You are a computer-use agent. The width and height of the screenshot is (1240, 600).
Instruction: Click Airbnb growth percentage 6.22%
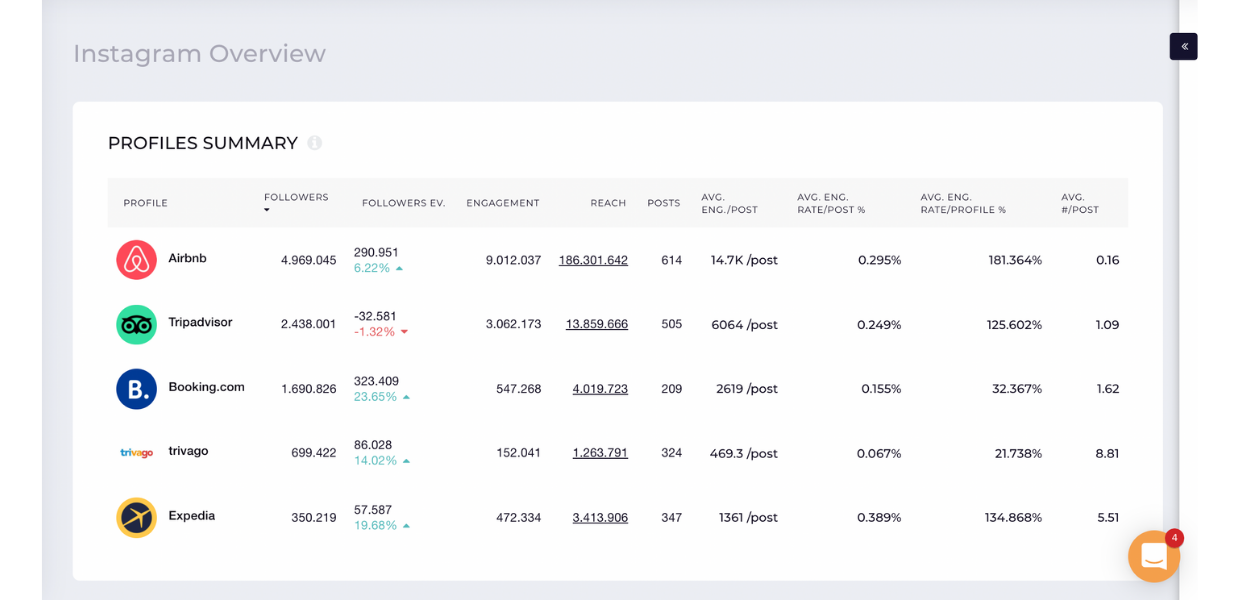(372, 268)
